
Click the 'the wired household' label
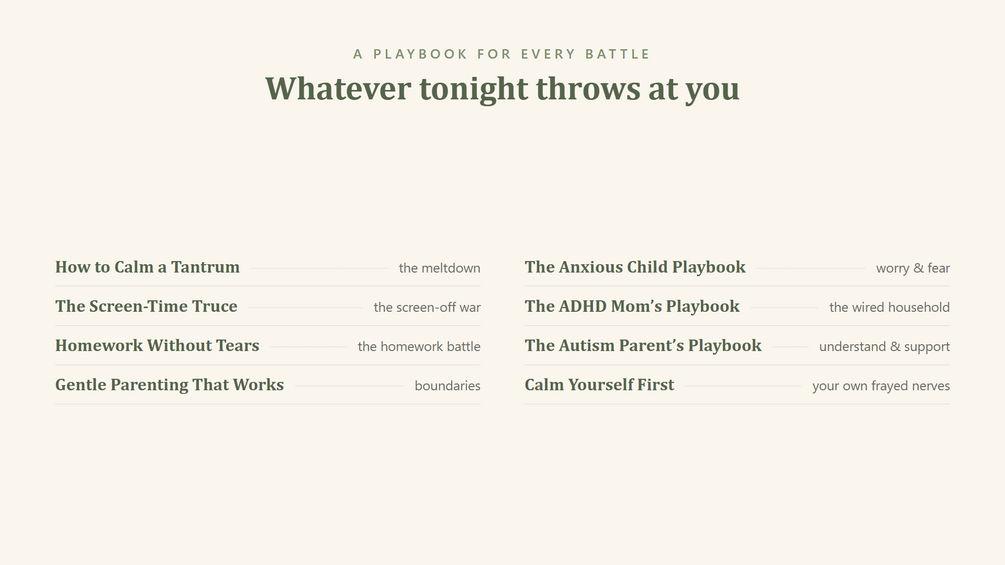[890, 307]
